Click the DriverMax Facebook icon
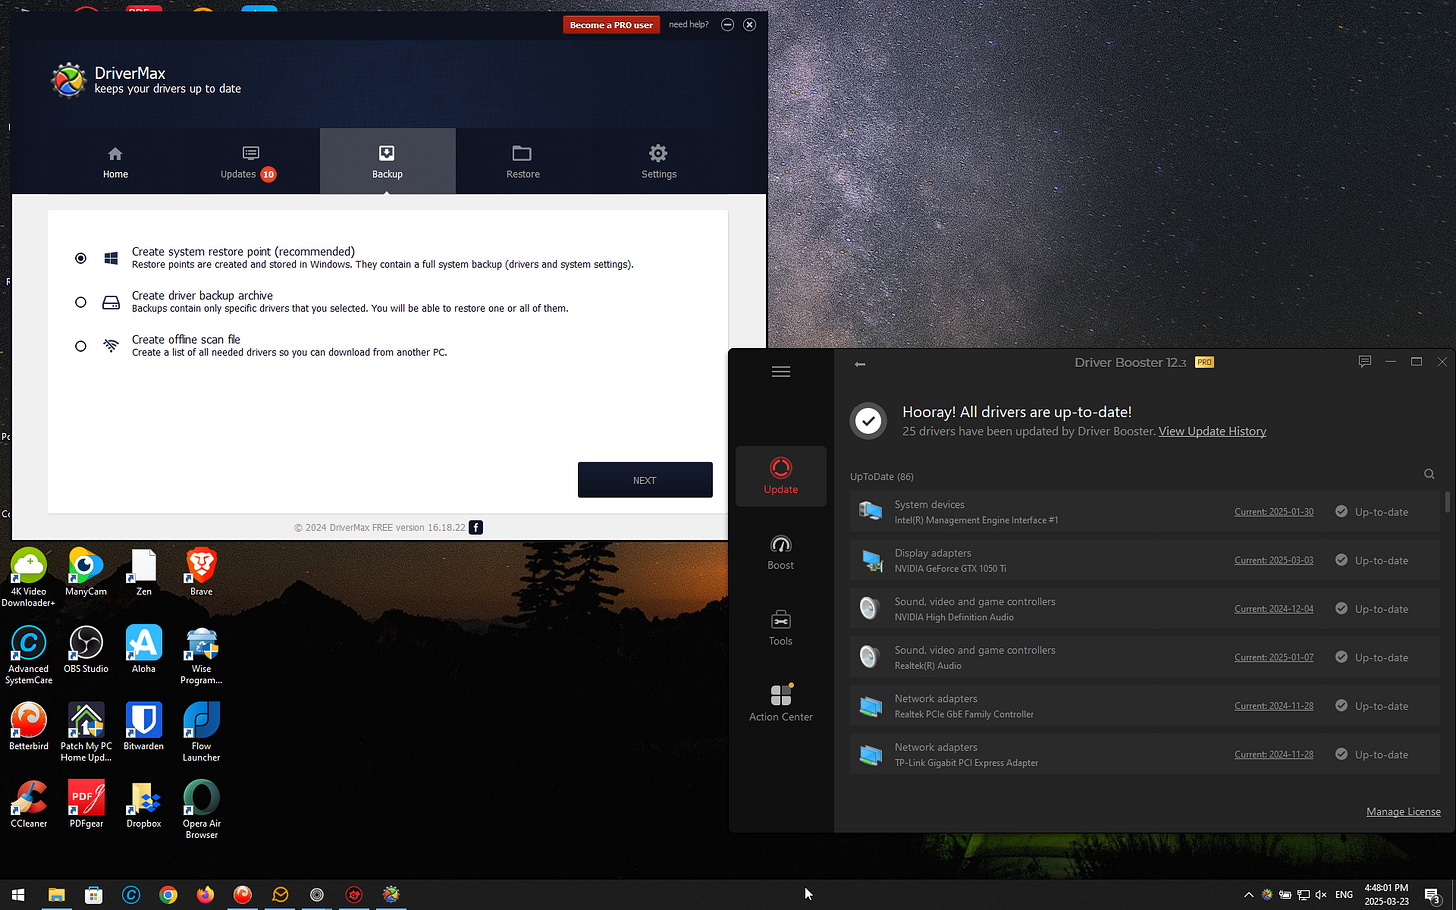 point(476,527)
